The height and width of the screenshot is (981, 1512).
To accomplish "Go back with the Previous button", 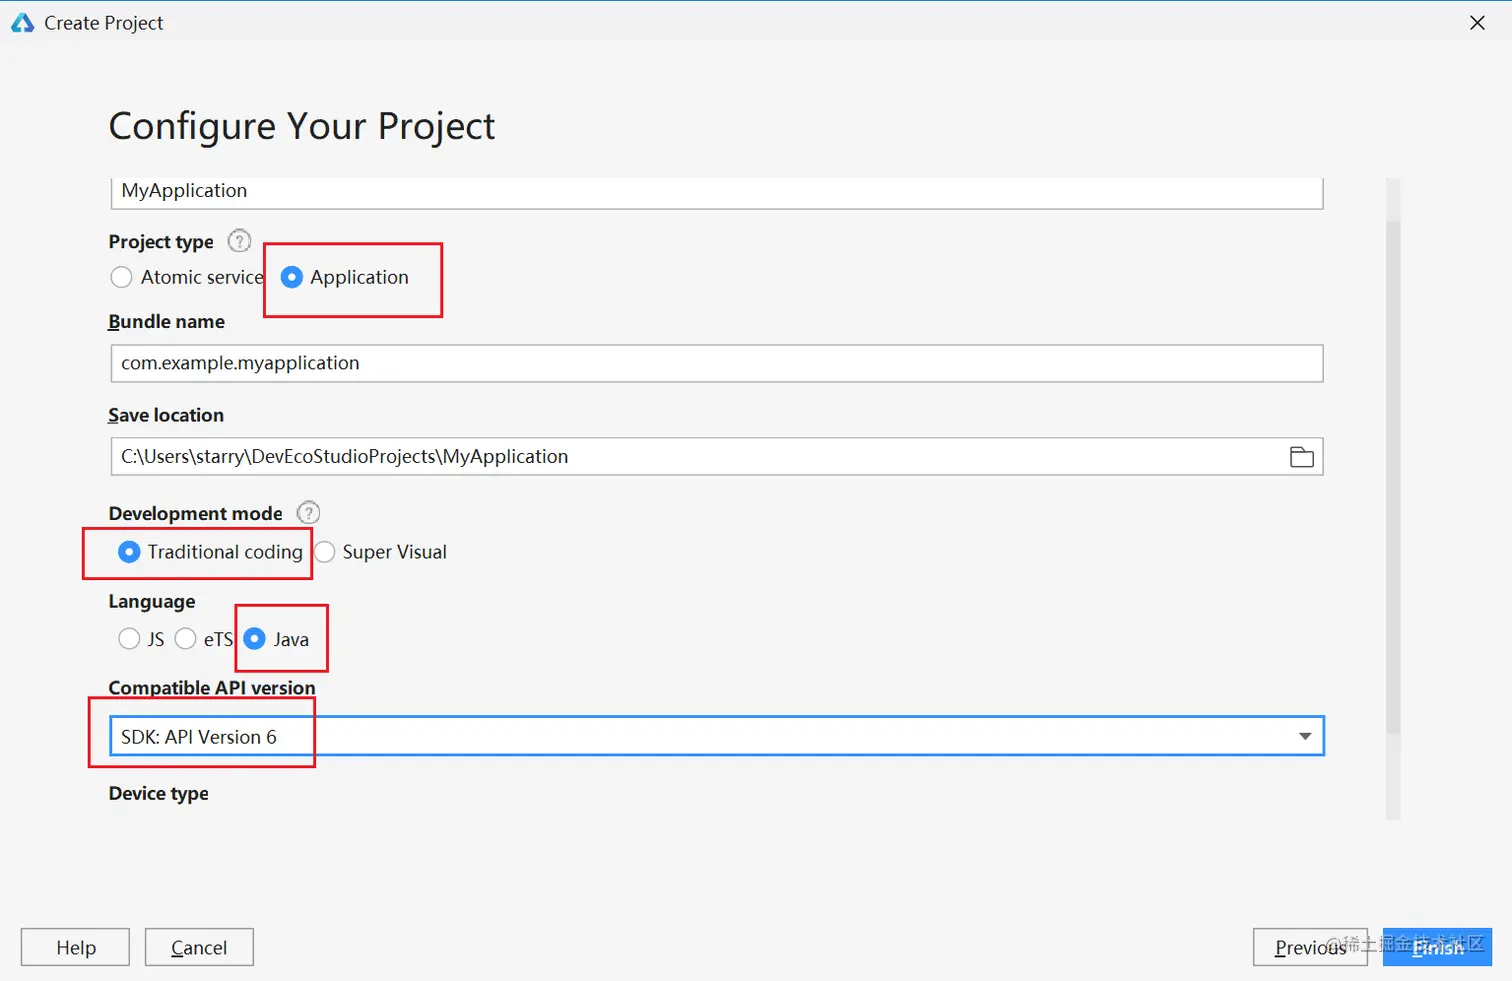I will (1310, 947).
